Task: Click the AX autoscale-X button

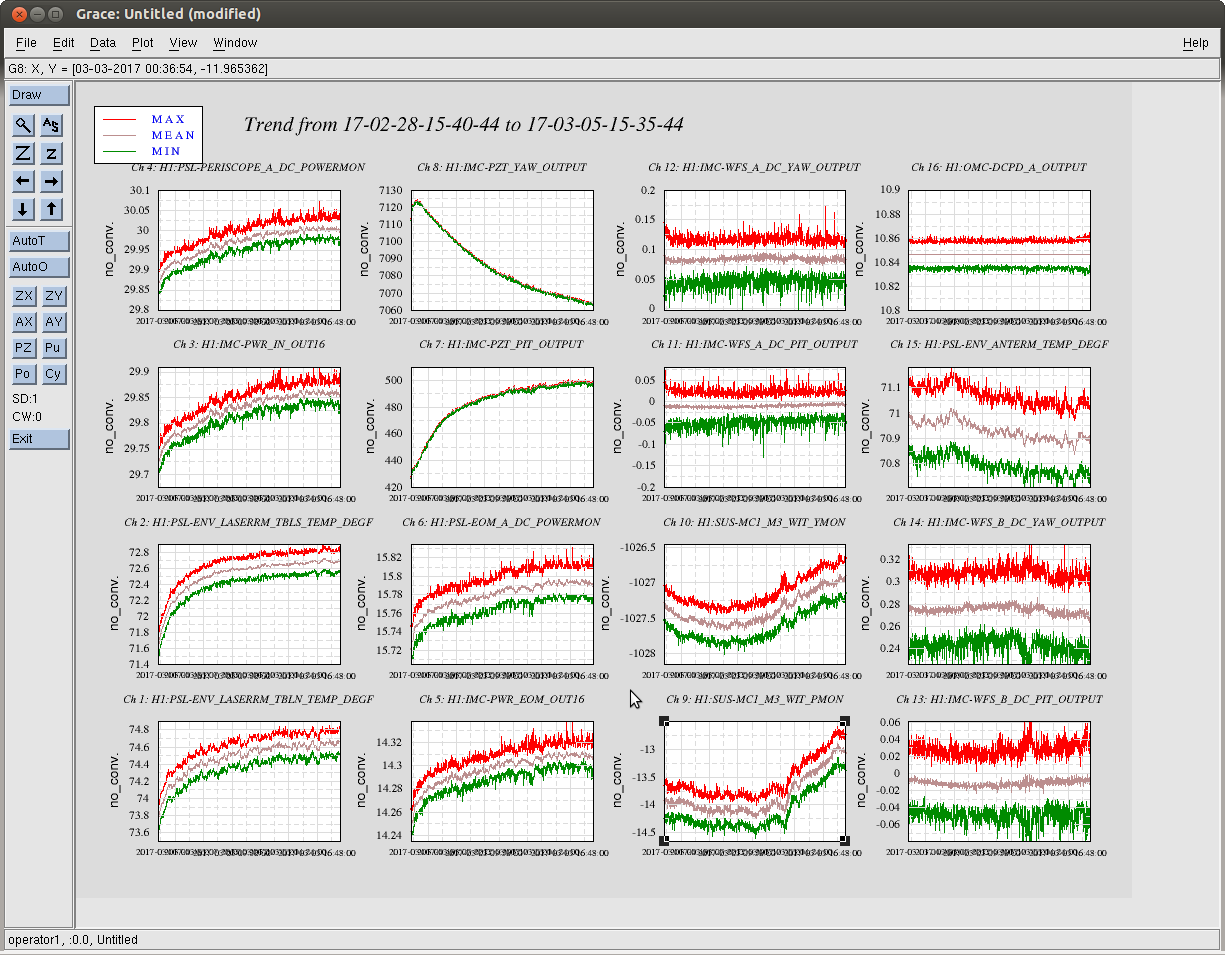Action: pos(24,321)
